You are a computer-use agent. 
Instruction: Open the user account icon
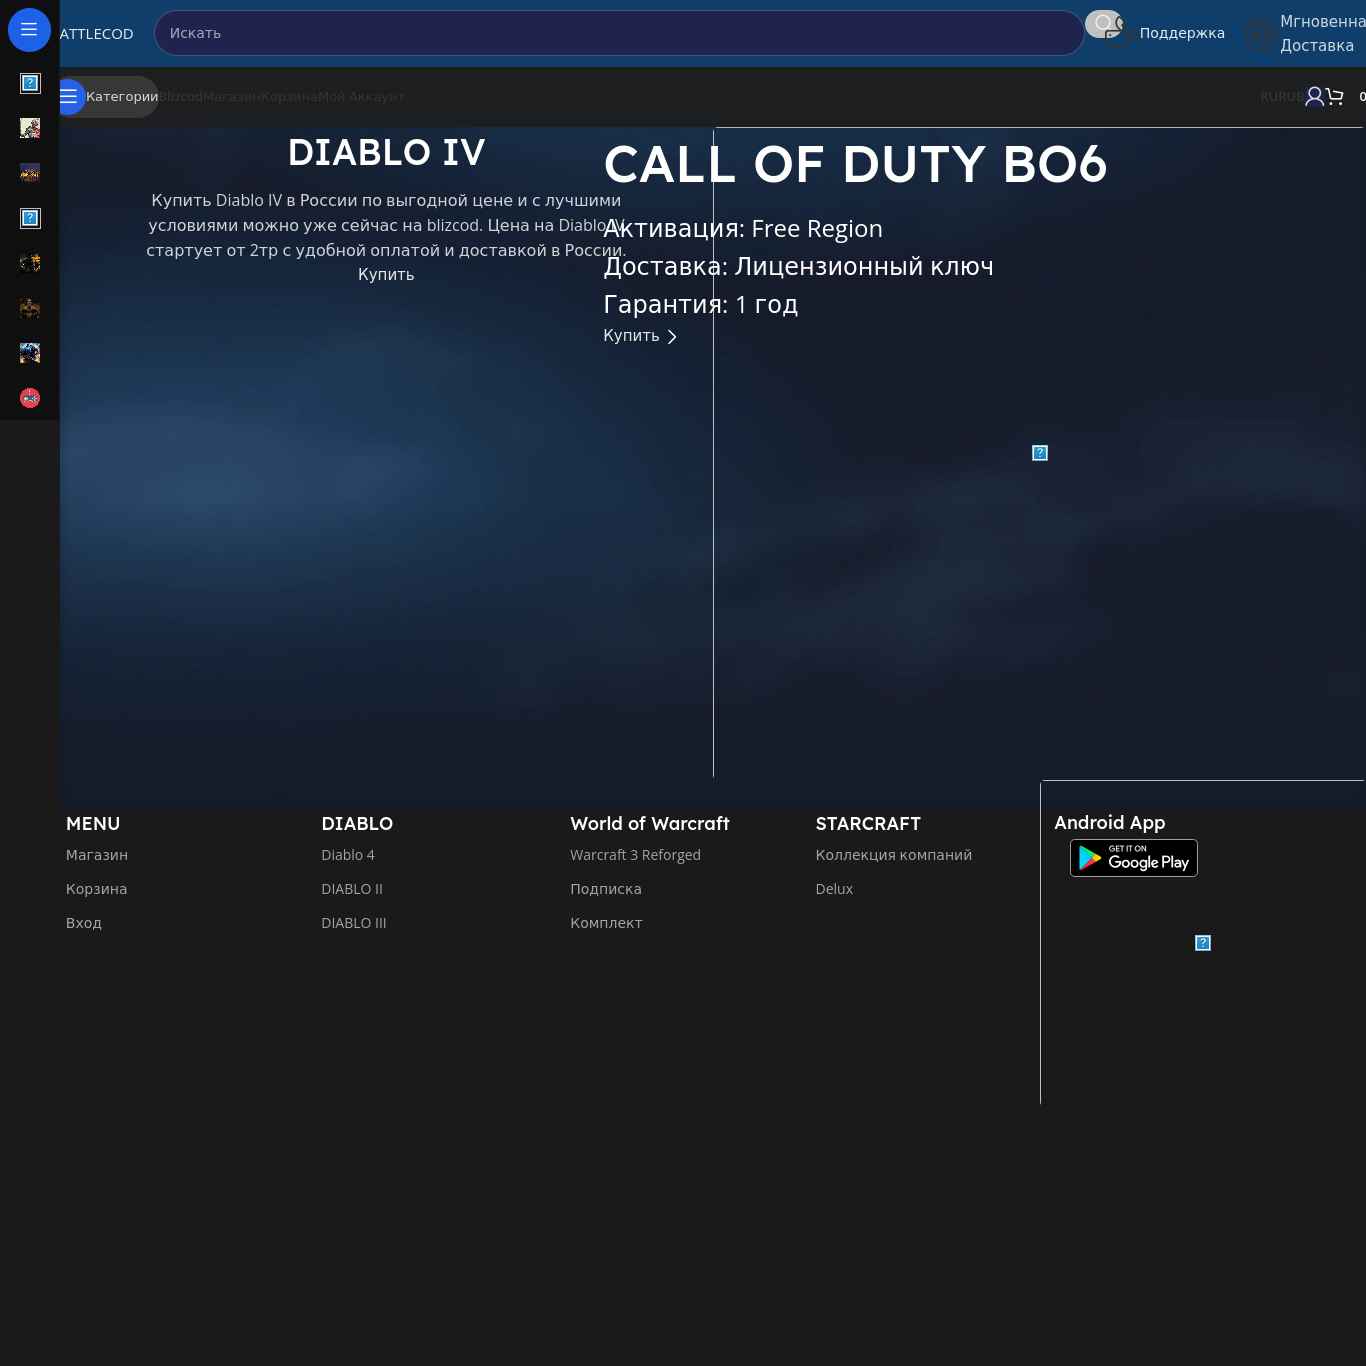coord(1314,96)
